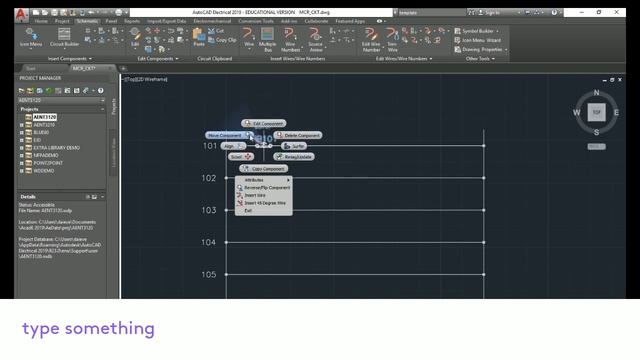Click the Cut circuit clipboard button

tap(216, 31)
